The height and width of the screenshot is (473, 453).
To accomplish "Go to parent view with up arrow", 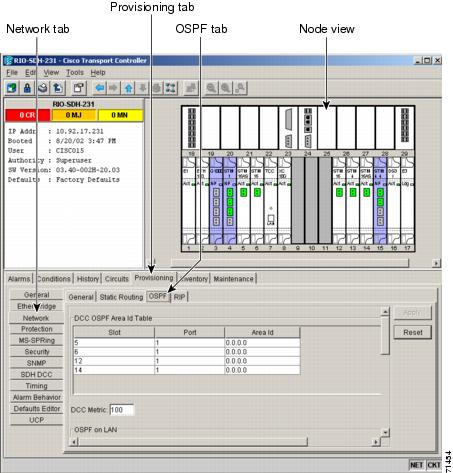I will (x=128, y=88).
